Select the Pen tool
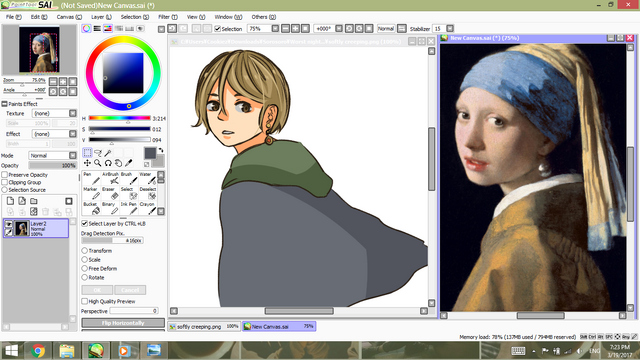Screen dimensions: 640x360 [91, 178]
